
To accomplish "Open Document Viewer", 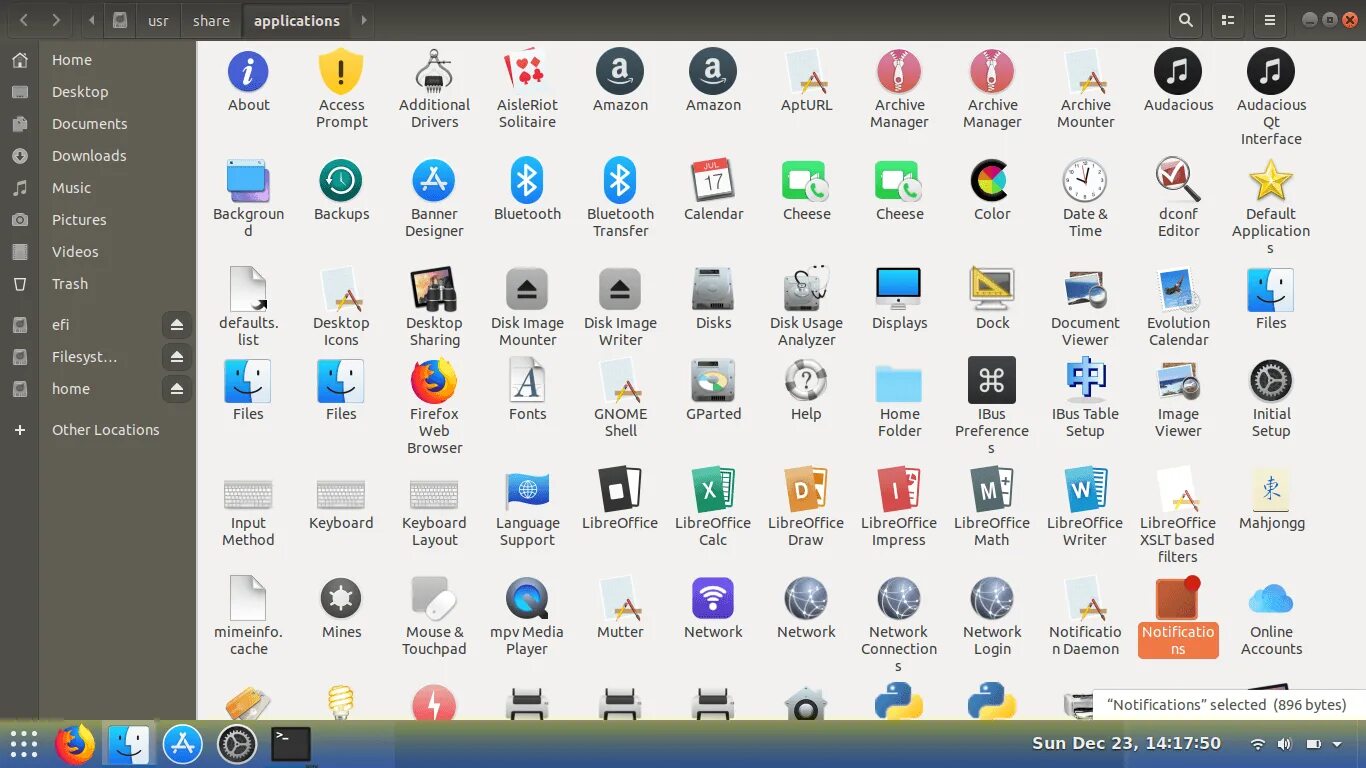I will [x=1085, y=290].
